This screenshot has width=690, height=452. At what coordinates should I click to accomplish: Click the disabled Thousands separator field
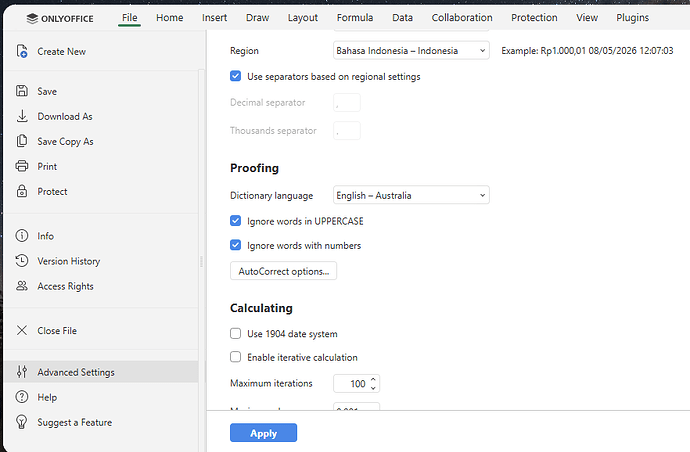tap(347, 131)
